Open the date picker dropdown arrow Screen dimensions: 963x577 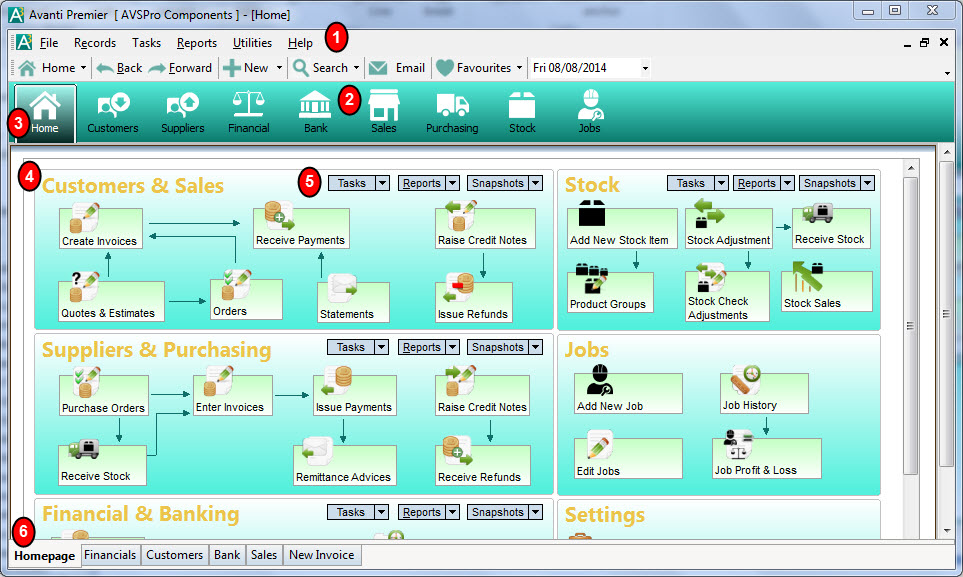[x=645, y=68]
